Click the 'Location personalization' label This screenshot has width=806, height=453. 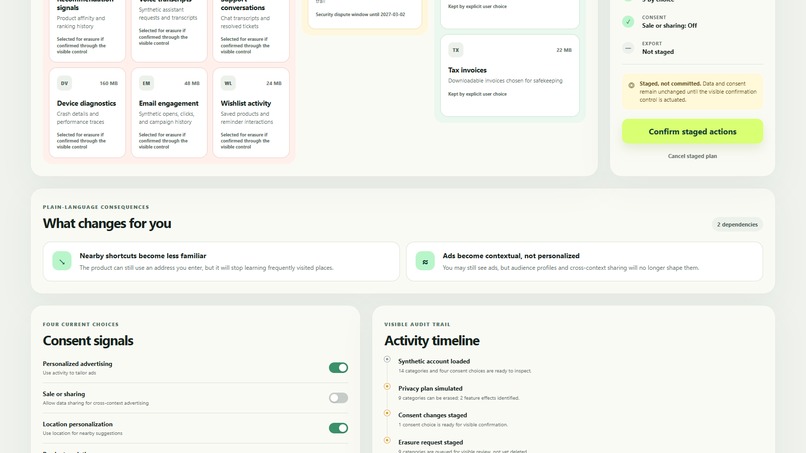(78, 424)
